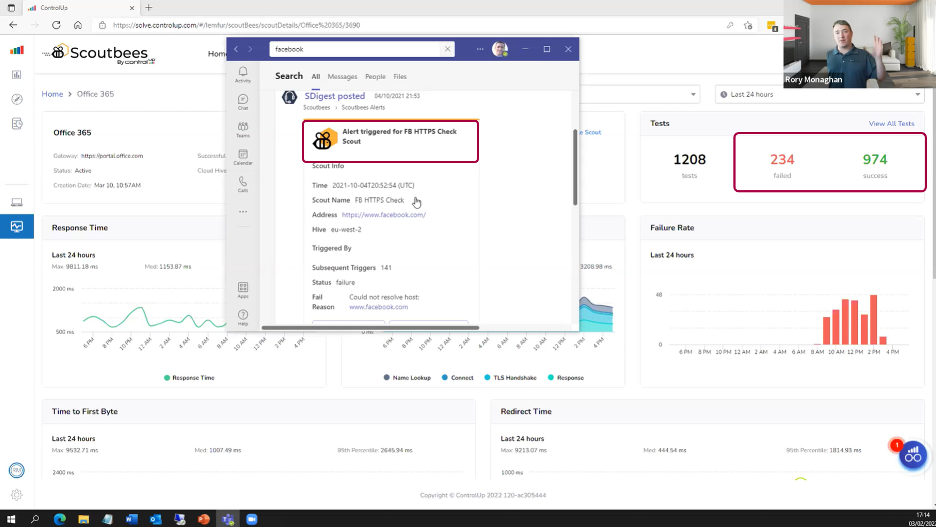Screen dimensions: 936x528
Task: Open second sidebar dashboard icon
Action: 17,75
